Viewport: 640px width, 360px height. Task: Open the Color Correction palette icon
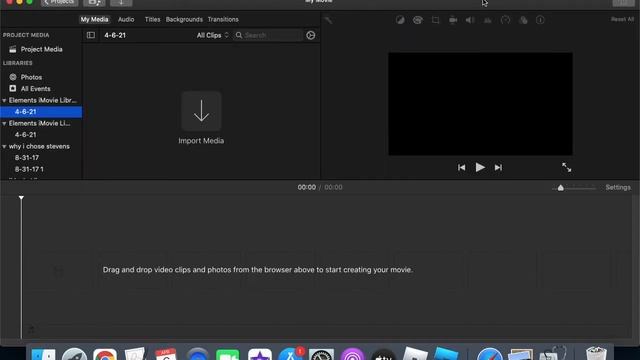418,20
